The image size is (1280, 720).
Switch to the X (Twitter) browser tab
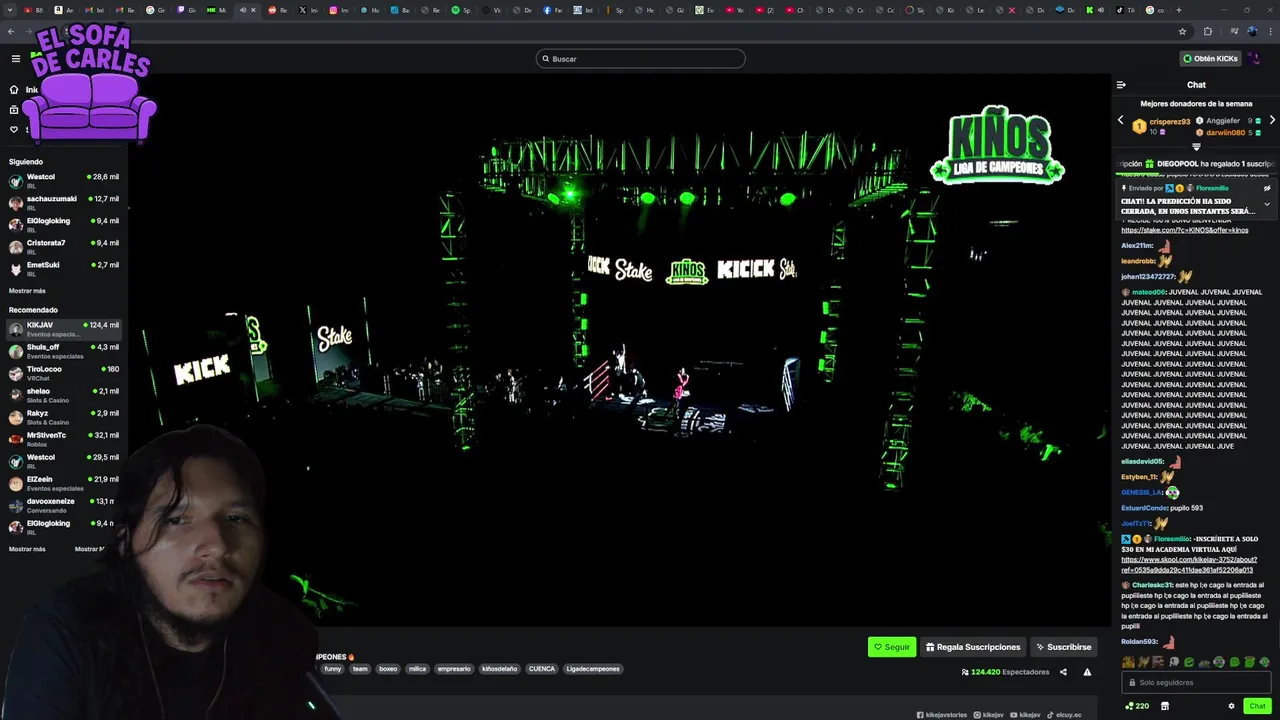(x=309, y=10)
